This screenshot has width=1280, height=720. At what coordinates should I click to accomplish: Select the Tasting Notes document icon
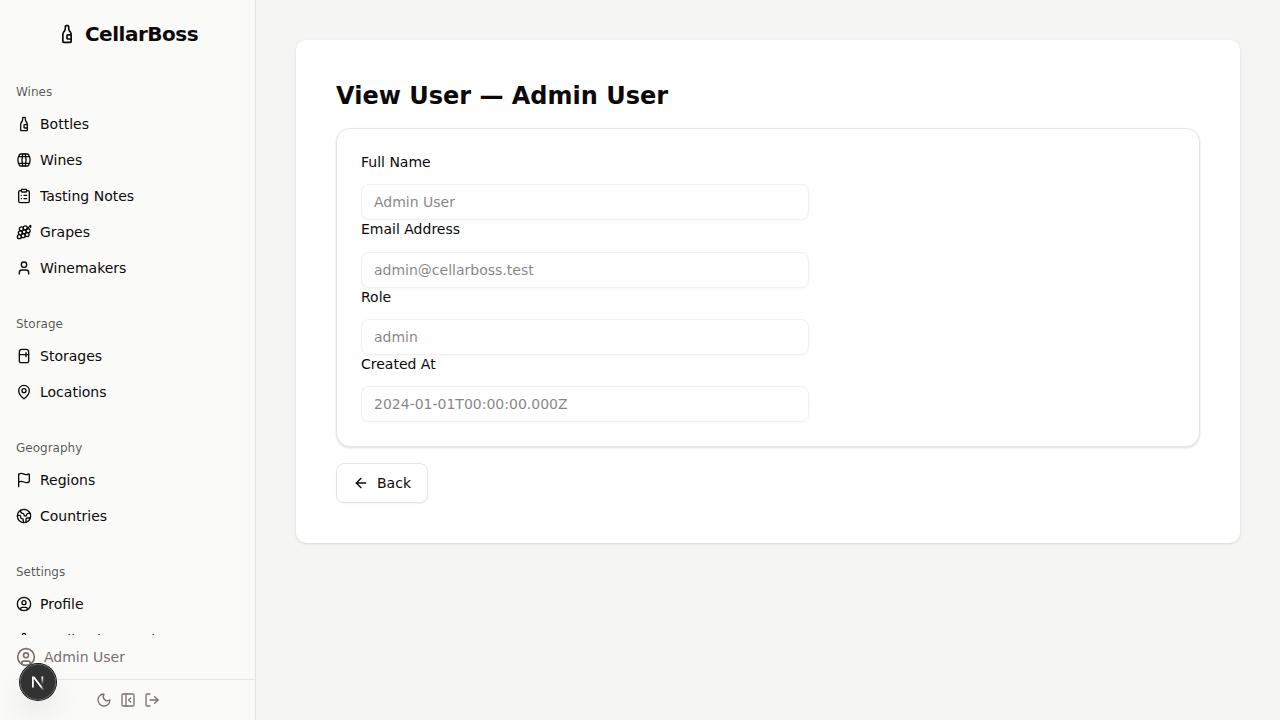point(24,195)
